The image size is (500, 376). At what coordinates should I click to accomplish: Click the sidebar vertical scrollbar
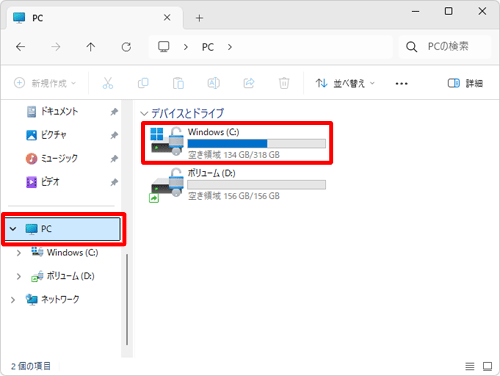pyautogui.click(x=127, y=300)
